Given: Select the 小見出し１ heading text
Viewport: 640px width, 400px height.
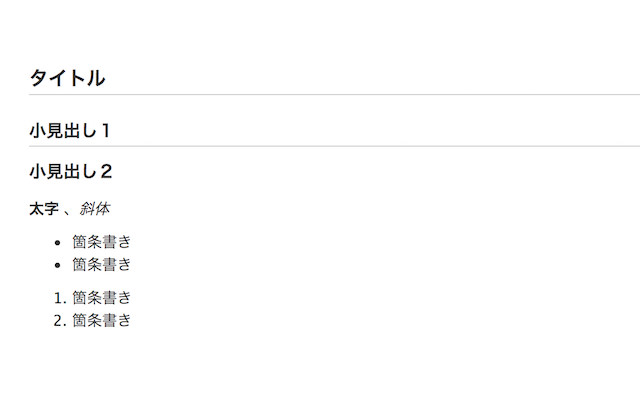Looking at the screenshot, I should coord(70,131).
